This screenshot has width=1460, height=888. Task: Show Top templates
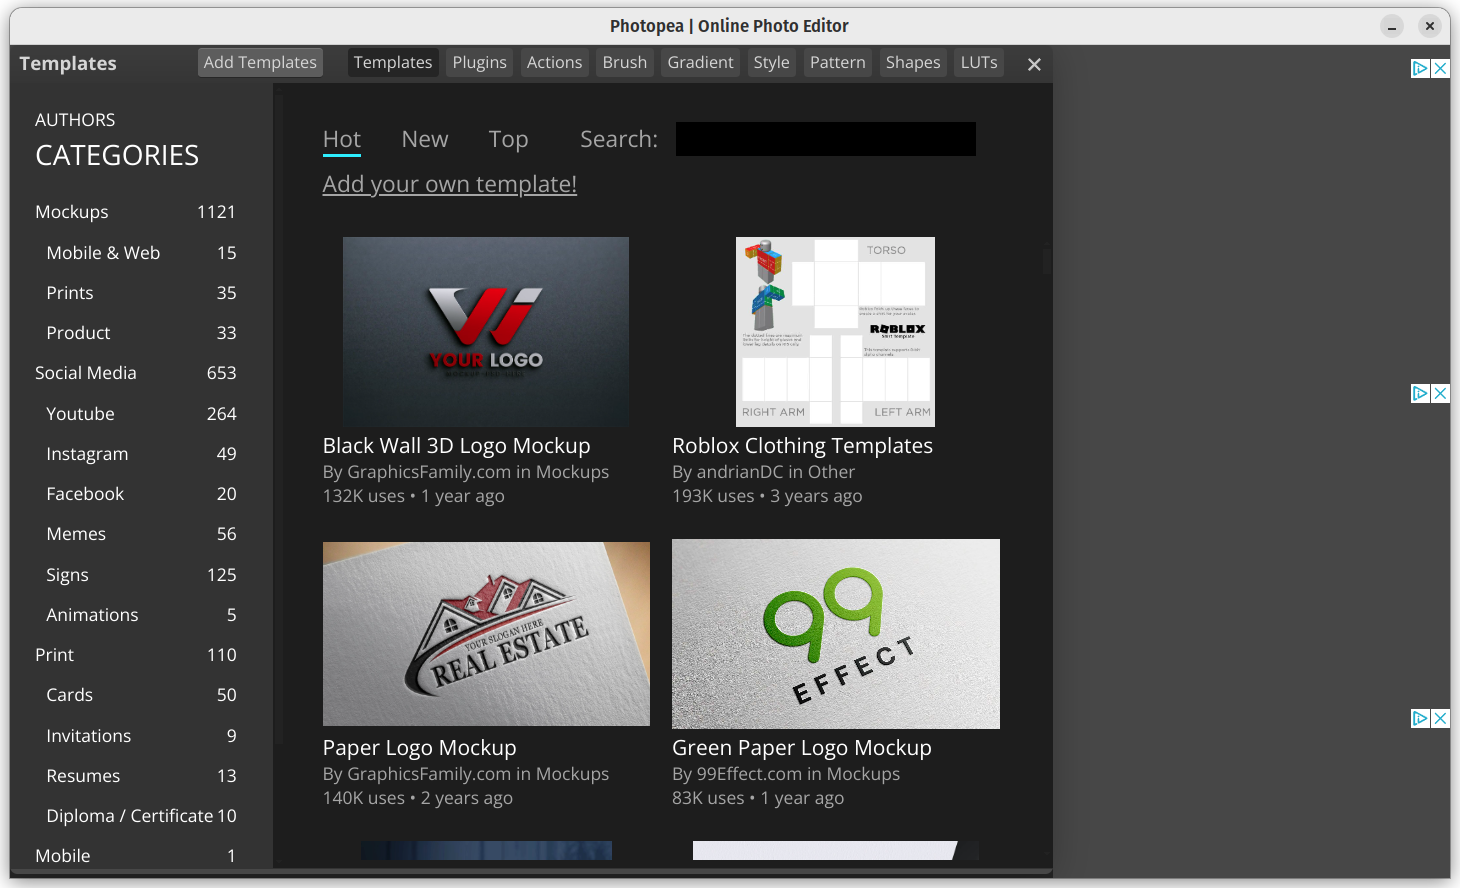point(508,140)
